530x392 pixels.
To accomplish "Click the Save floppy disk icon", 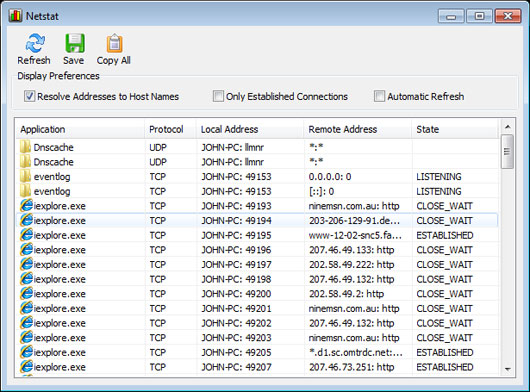I will click(75, 43).
